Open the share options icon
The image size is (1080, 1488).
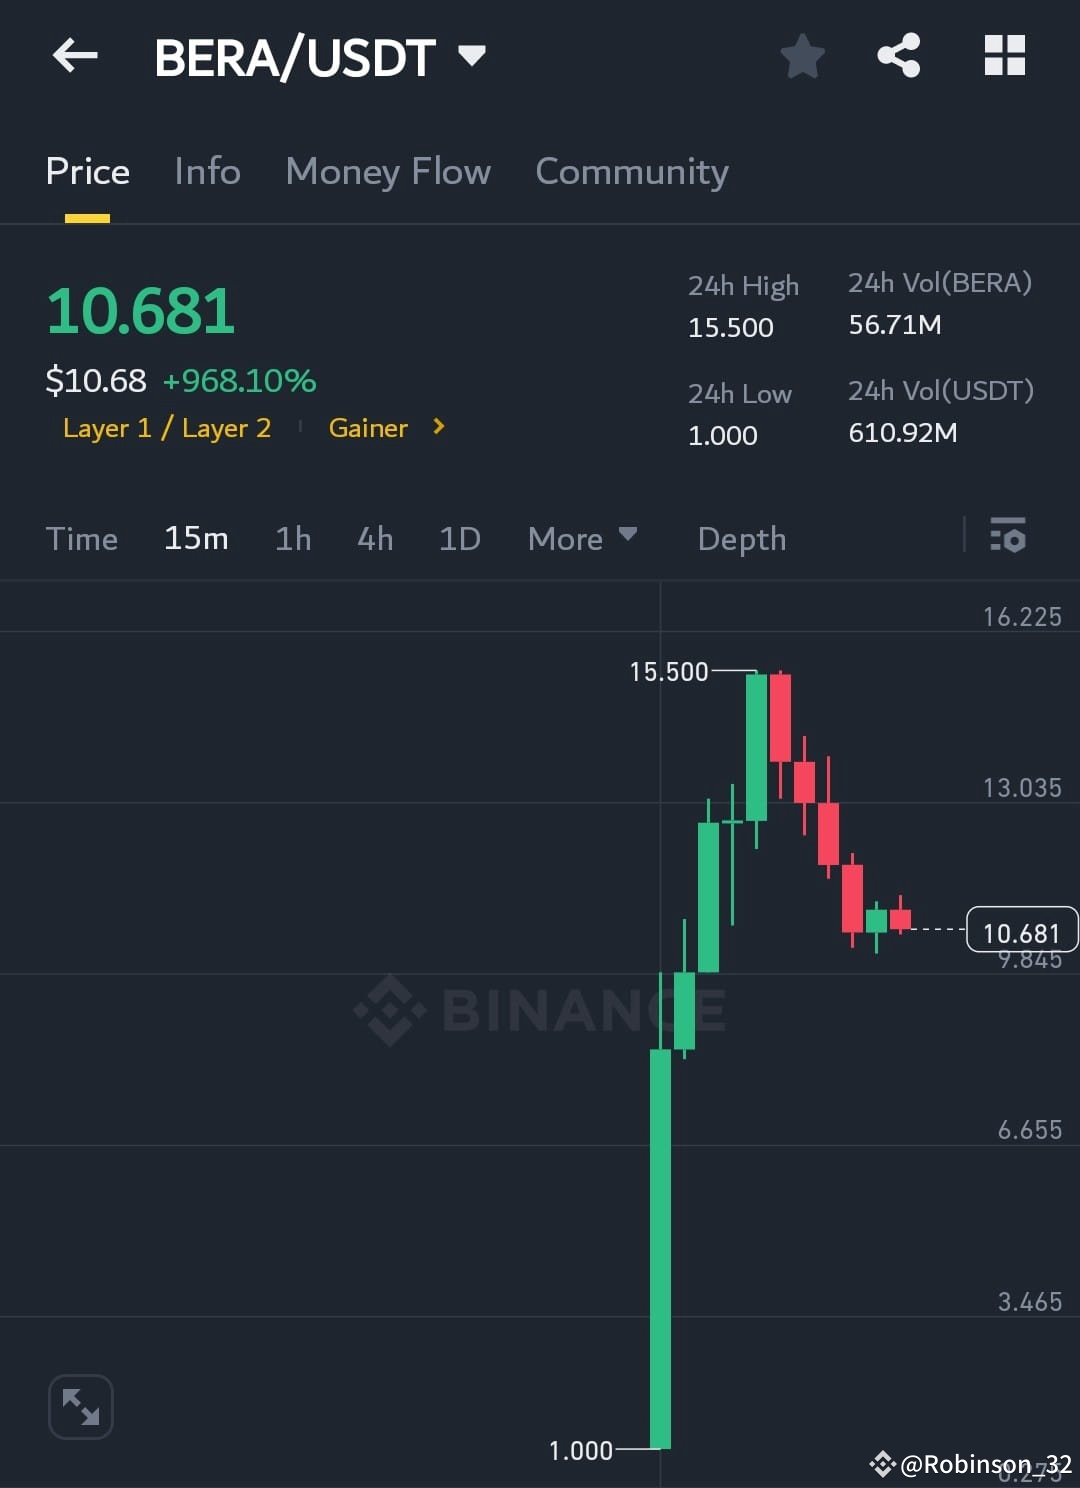[899, 56]
